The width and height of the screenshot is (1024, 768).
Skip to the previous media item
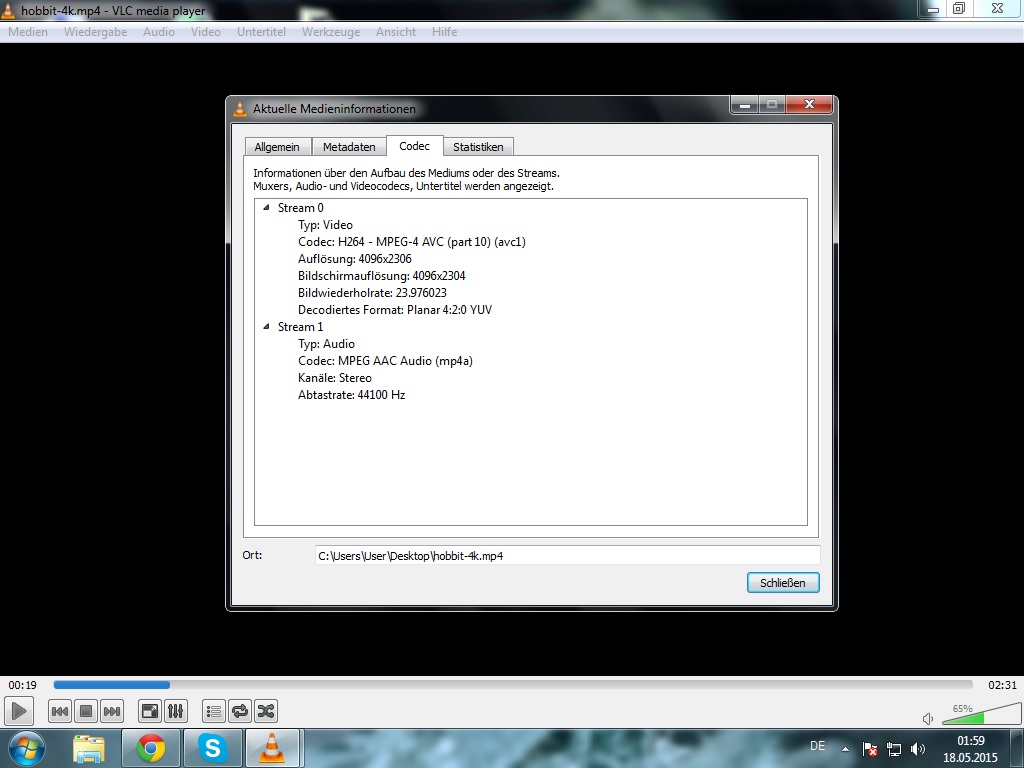60,711
